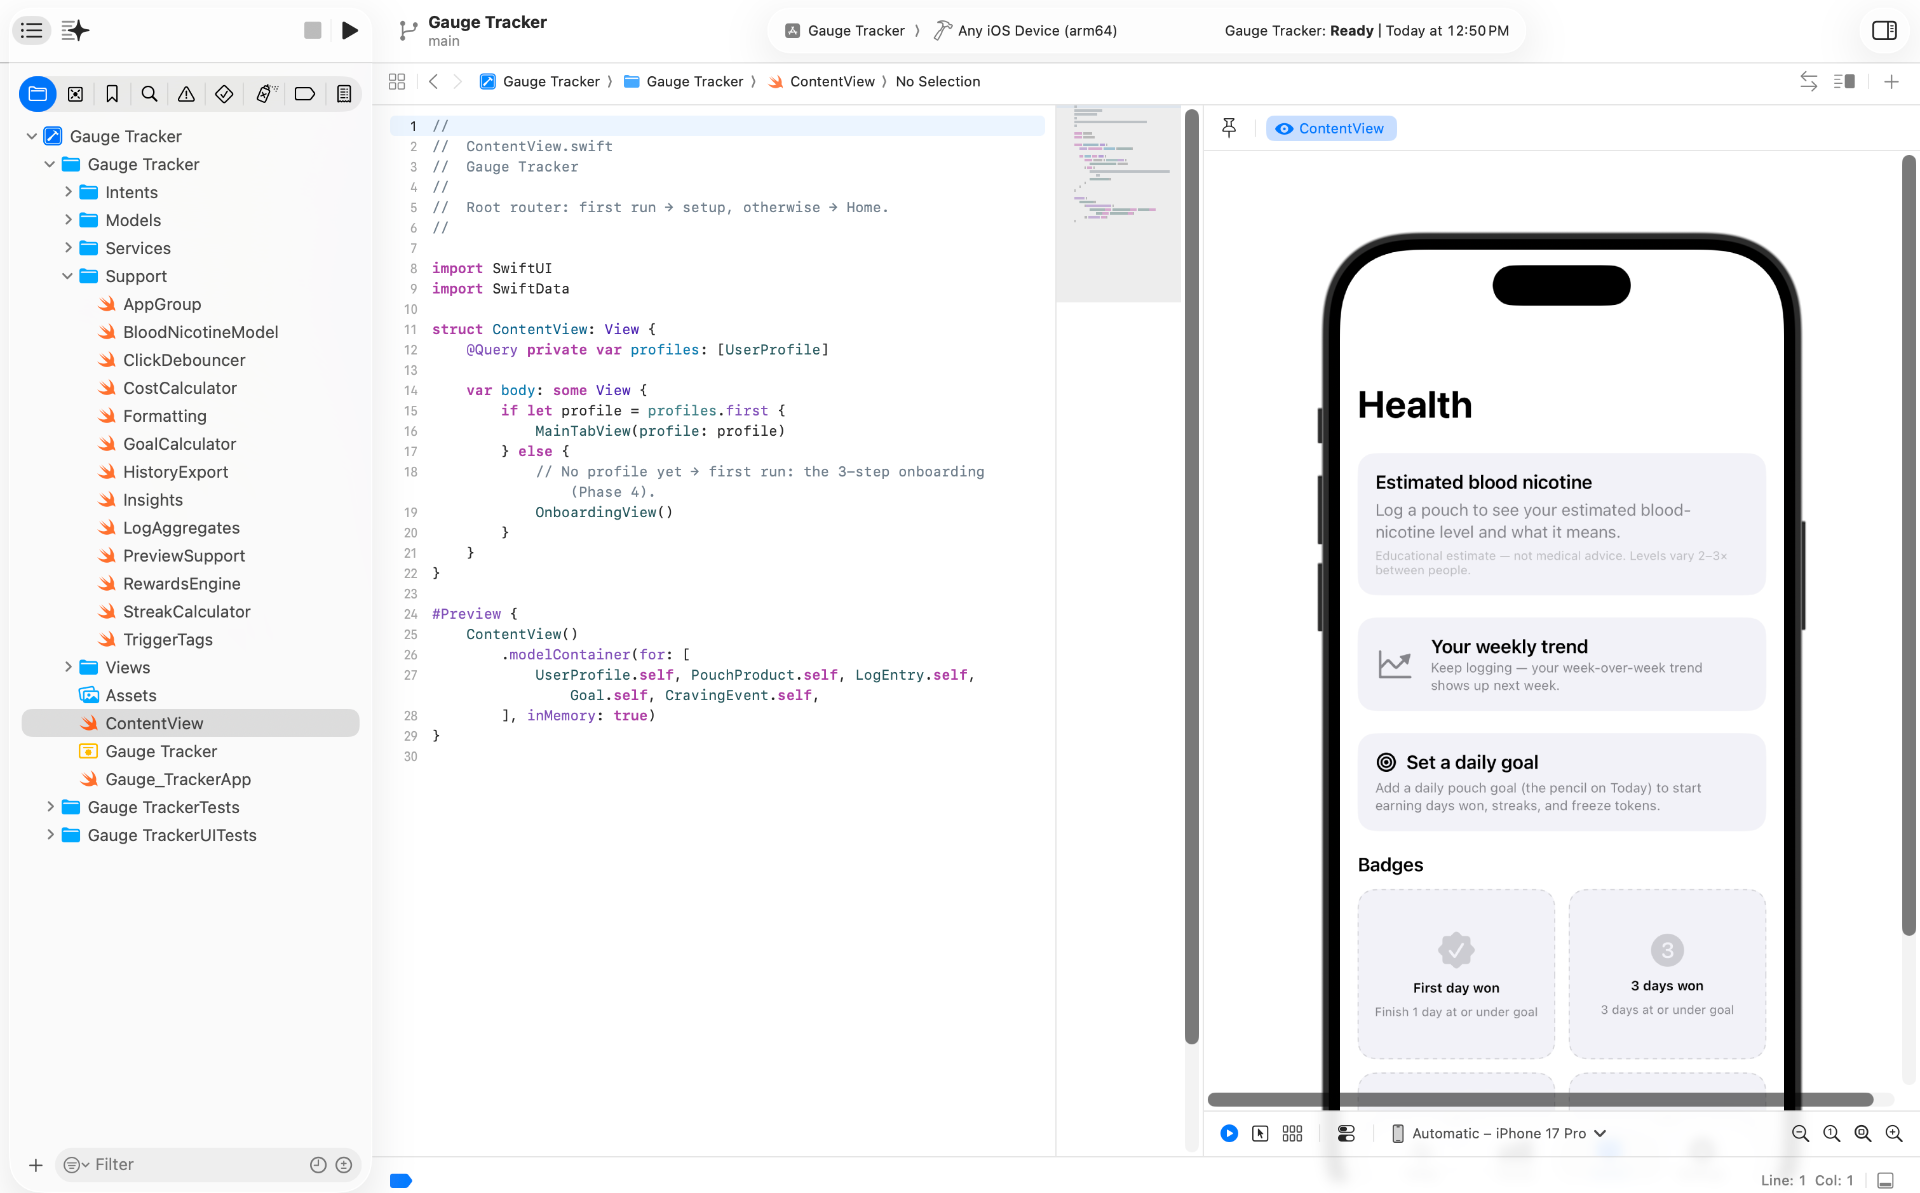Pin the preview canvas
The width and height of the screenshot is (1920, 1193).
pos(1229,128)
